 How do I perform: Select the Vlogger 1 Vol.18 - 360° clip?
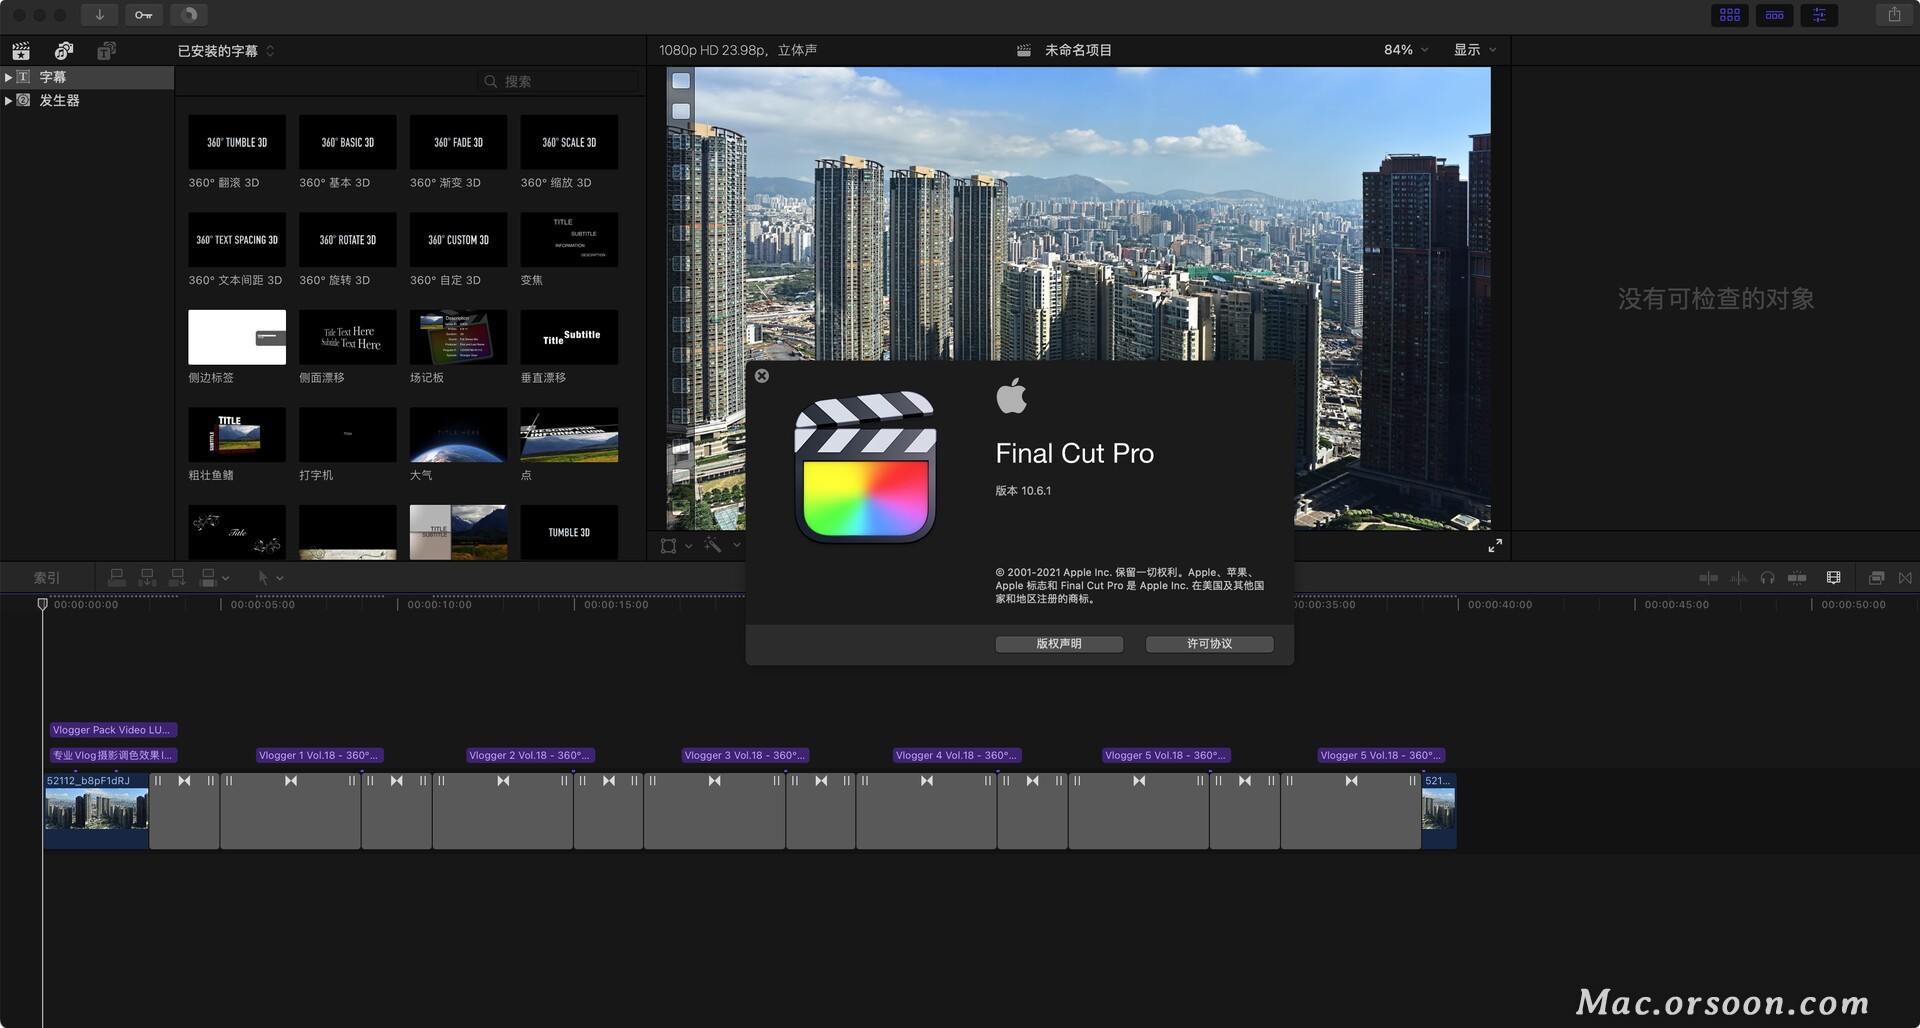click(319, 755)
